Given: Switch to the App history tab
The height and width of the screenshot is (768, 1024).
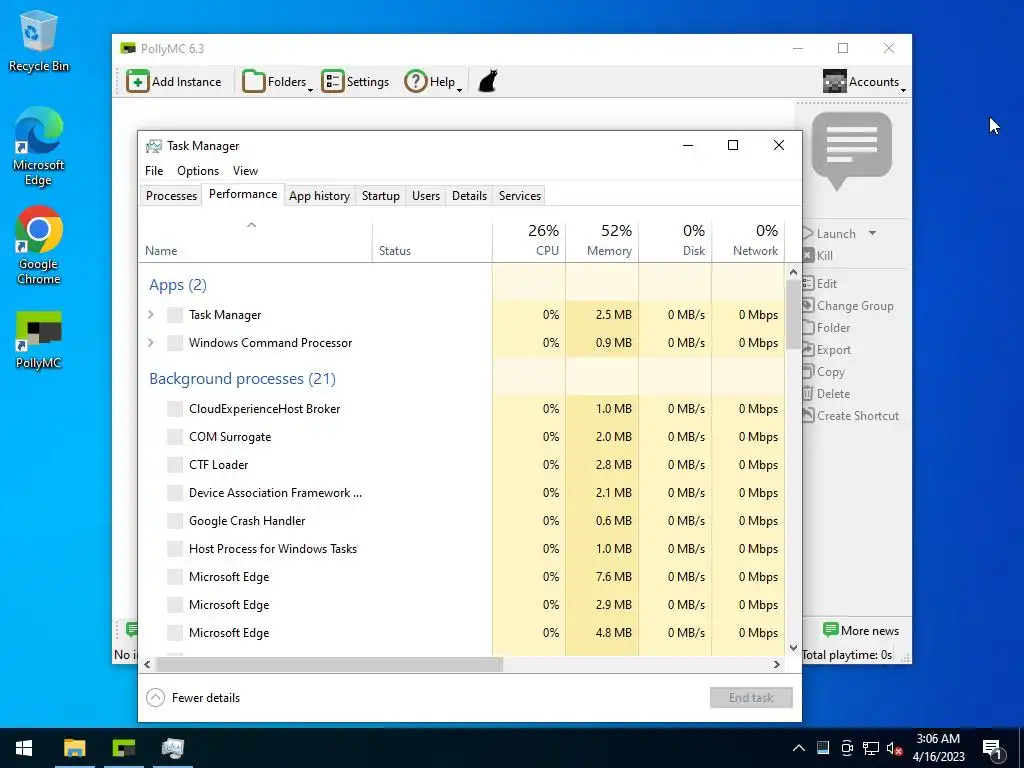Looking at the screenshot, I should click(x=319, y=196).
